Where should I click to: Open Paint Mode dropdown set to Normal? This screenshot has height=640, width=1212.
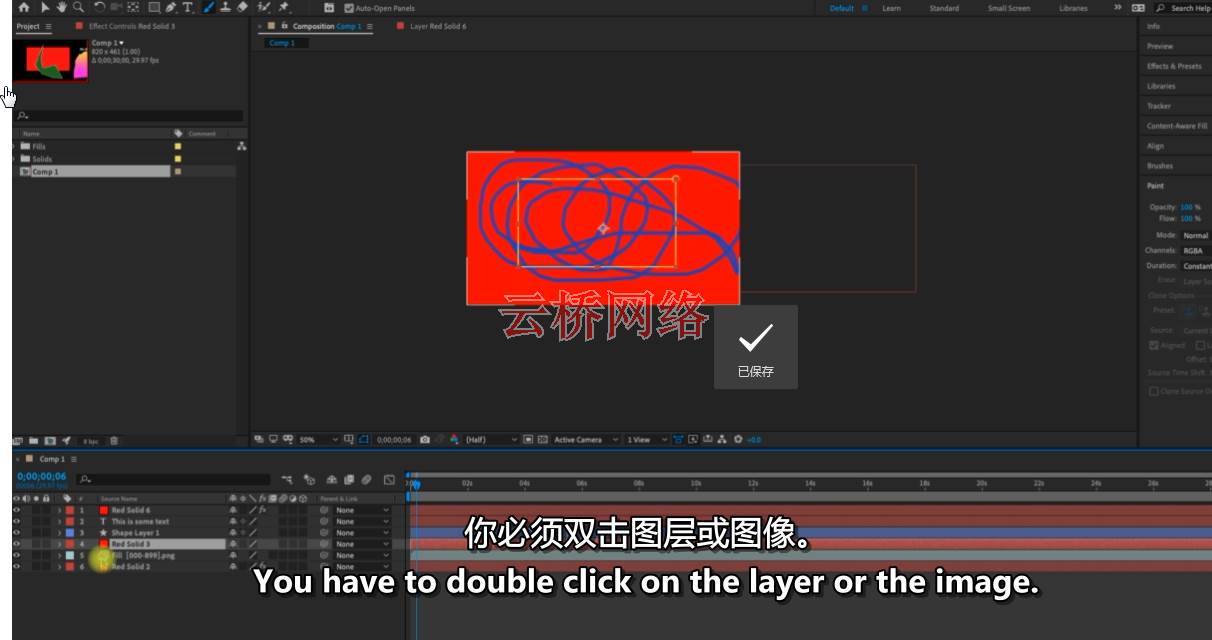pos(1196,235)
